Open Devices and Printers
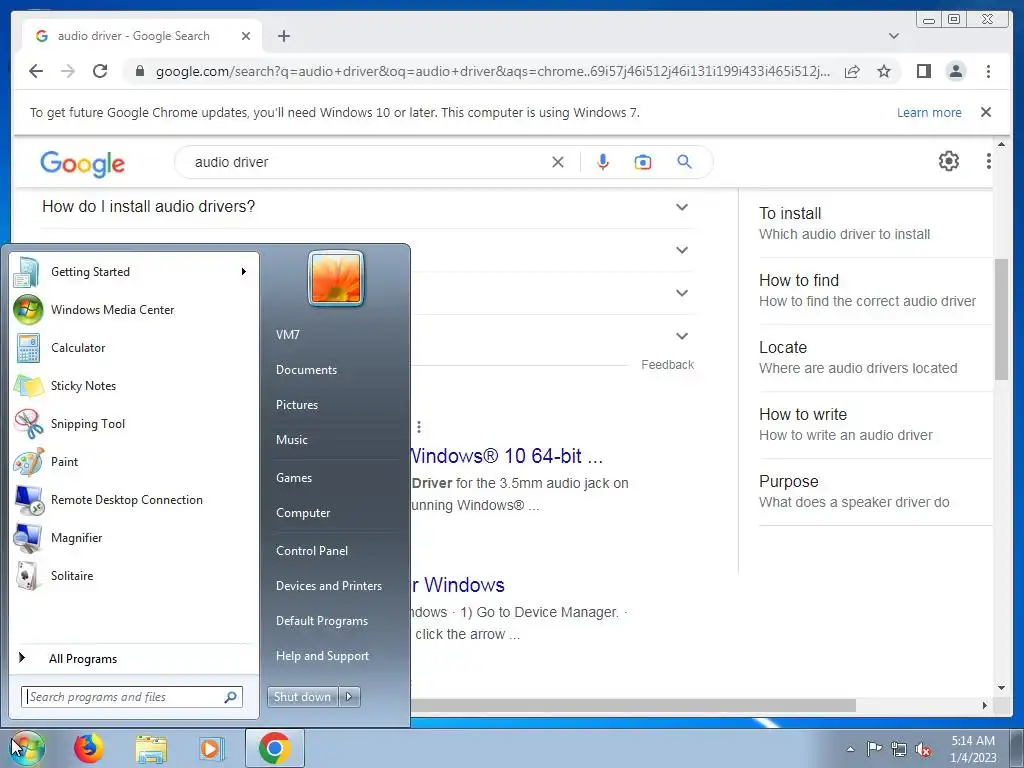The image size is (1024, 768). (x=335, y=586)
